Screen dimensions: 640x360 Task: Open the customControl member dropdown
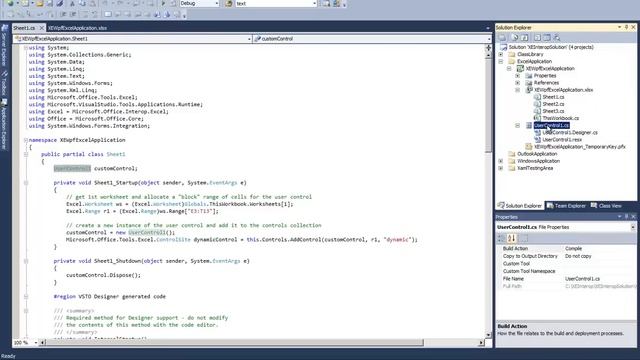[489, 39]
